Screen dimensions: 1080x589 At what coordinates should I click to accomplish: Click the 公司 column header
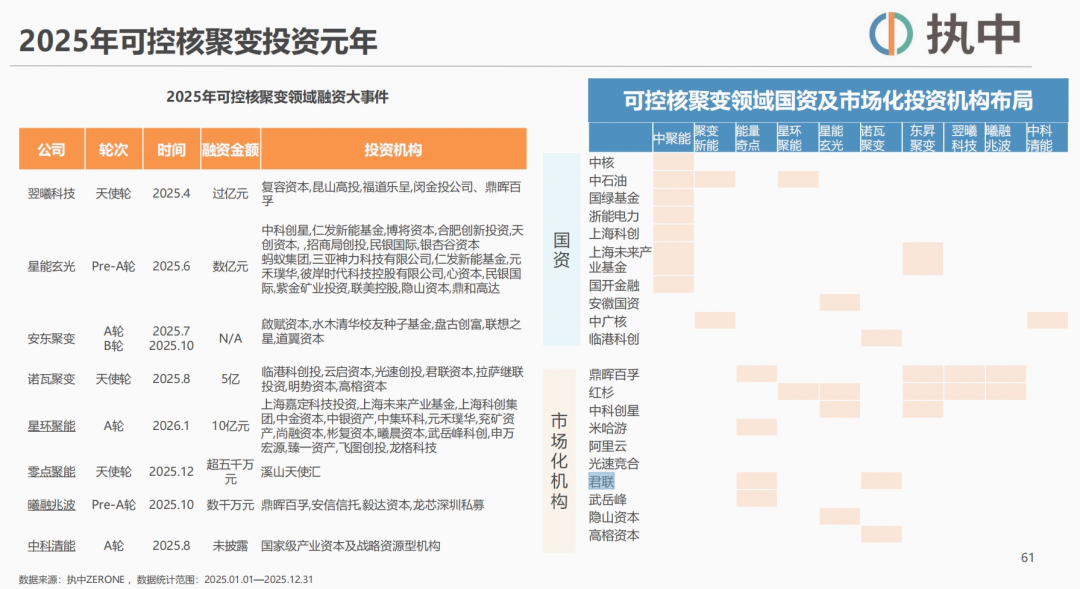click(51, 150)
